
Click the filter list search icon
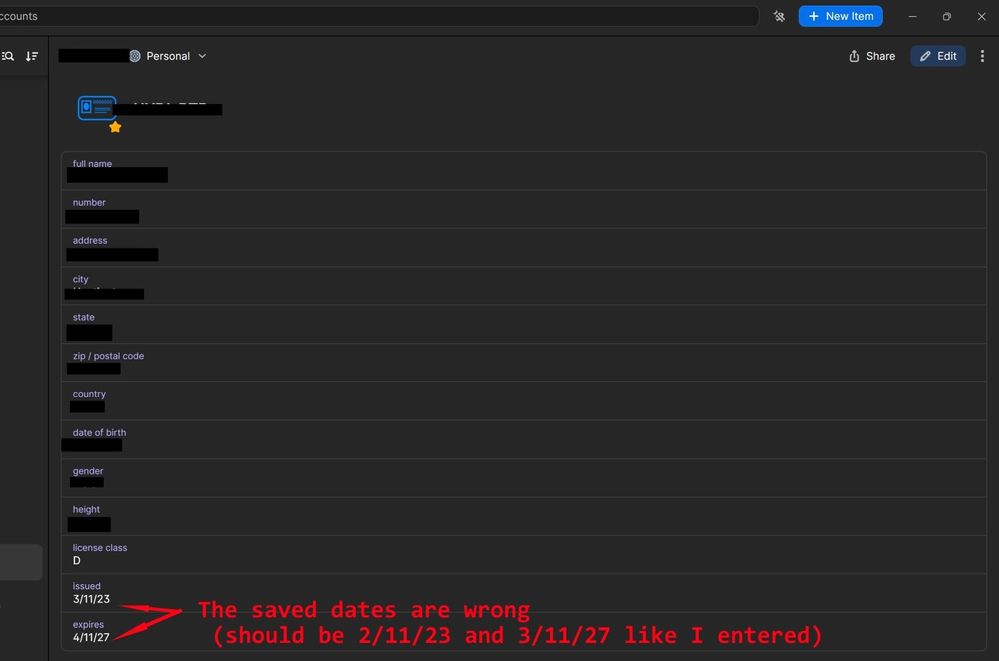[x=8, y=56]
